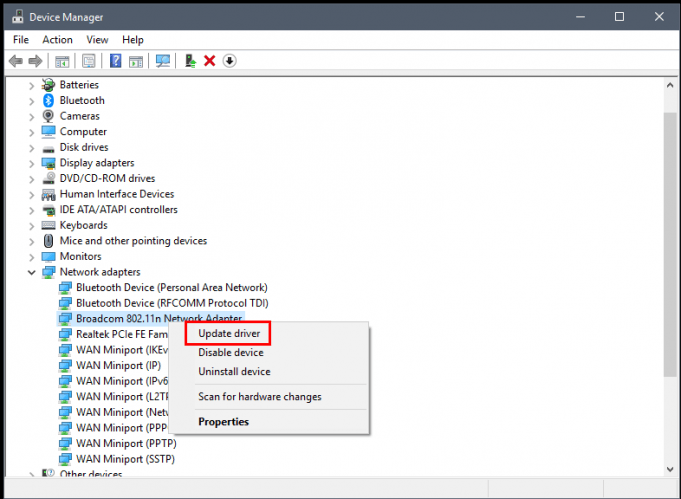
Task: Expand the Batteries node
Action: tap(31, 86)
